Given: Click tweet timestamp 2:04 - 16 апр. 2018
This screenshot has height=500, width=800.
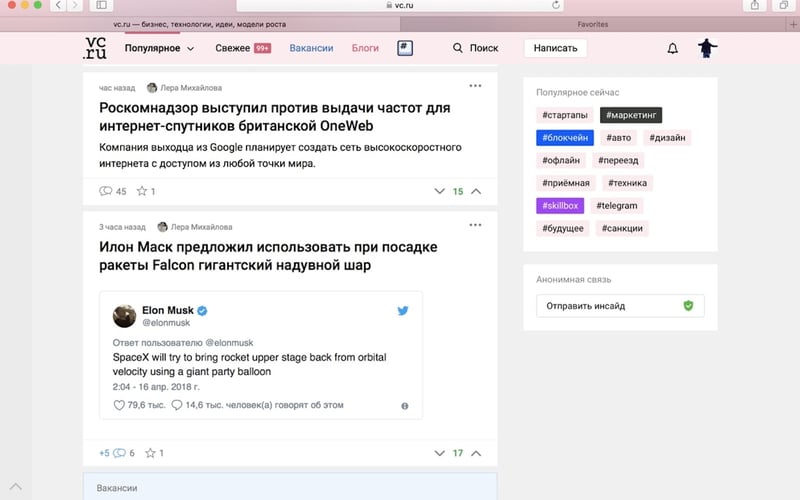Looking at the screenshot, I should (x=156, y=387).
